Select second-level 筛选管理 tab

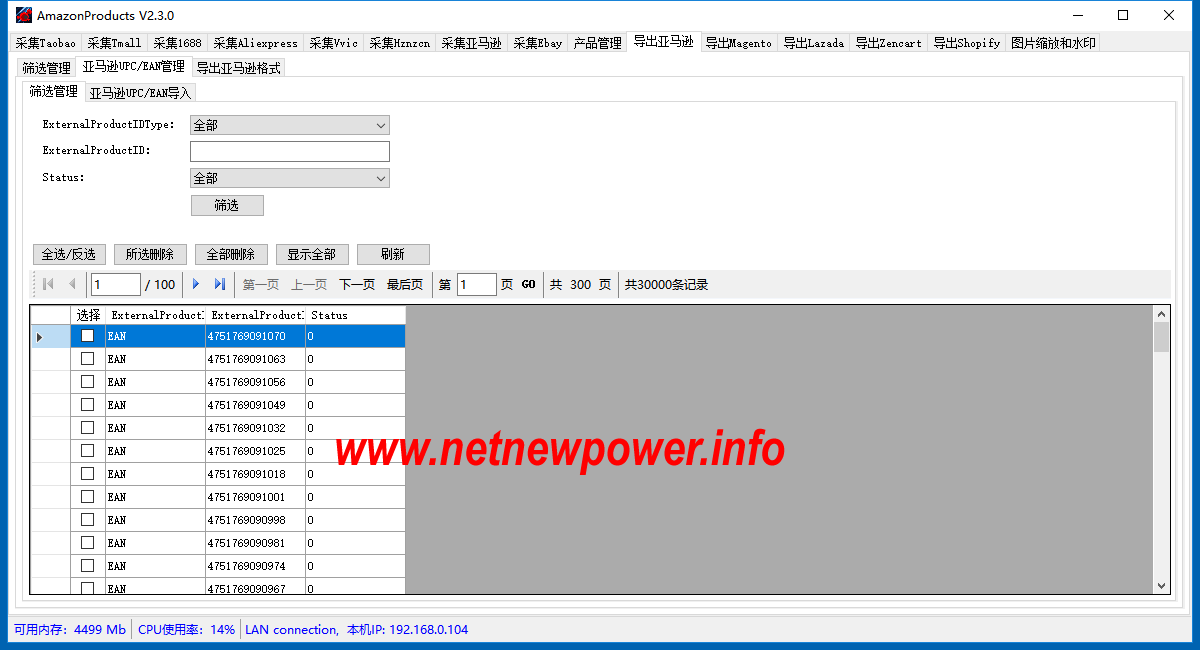47,68
